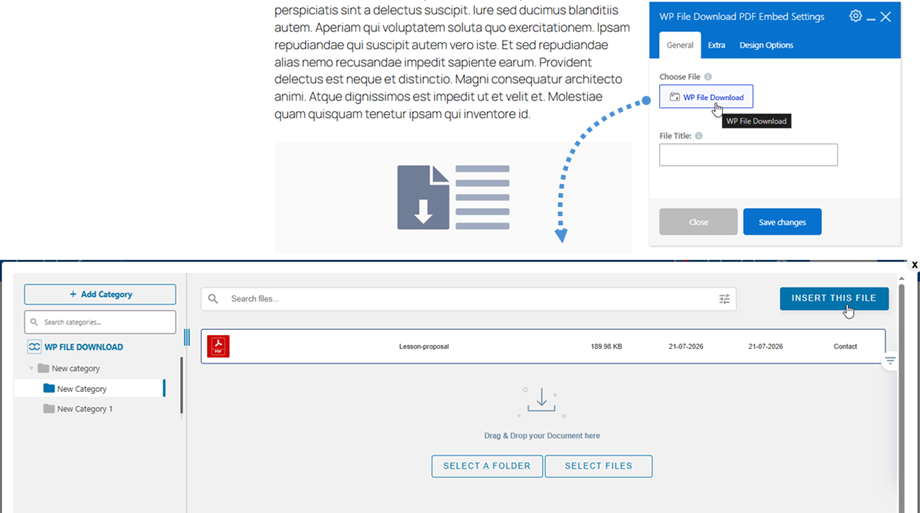This screenshot has height=513, width=920.
Task: Click the search files magnifier icon
Action: point(213,299)
